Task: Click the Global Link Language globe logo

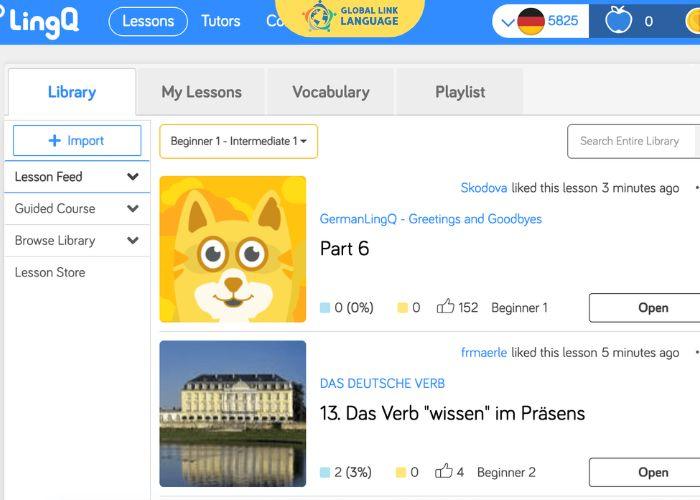Action: 318,17
